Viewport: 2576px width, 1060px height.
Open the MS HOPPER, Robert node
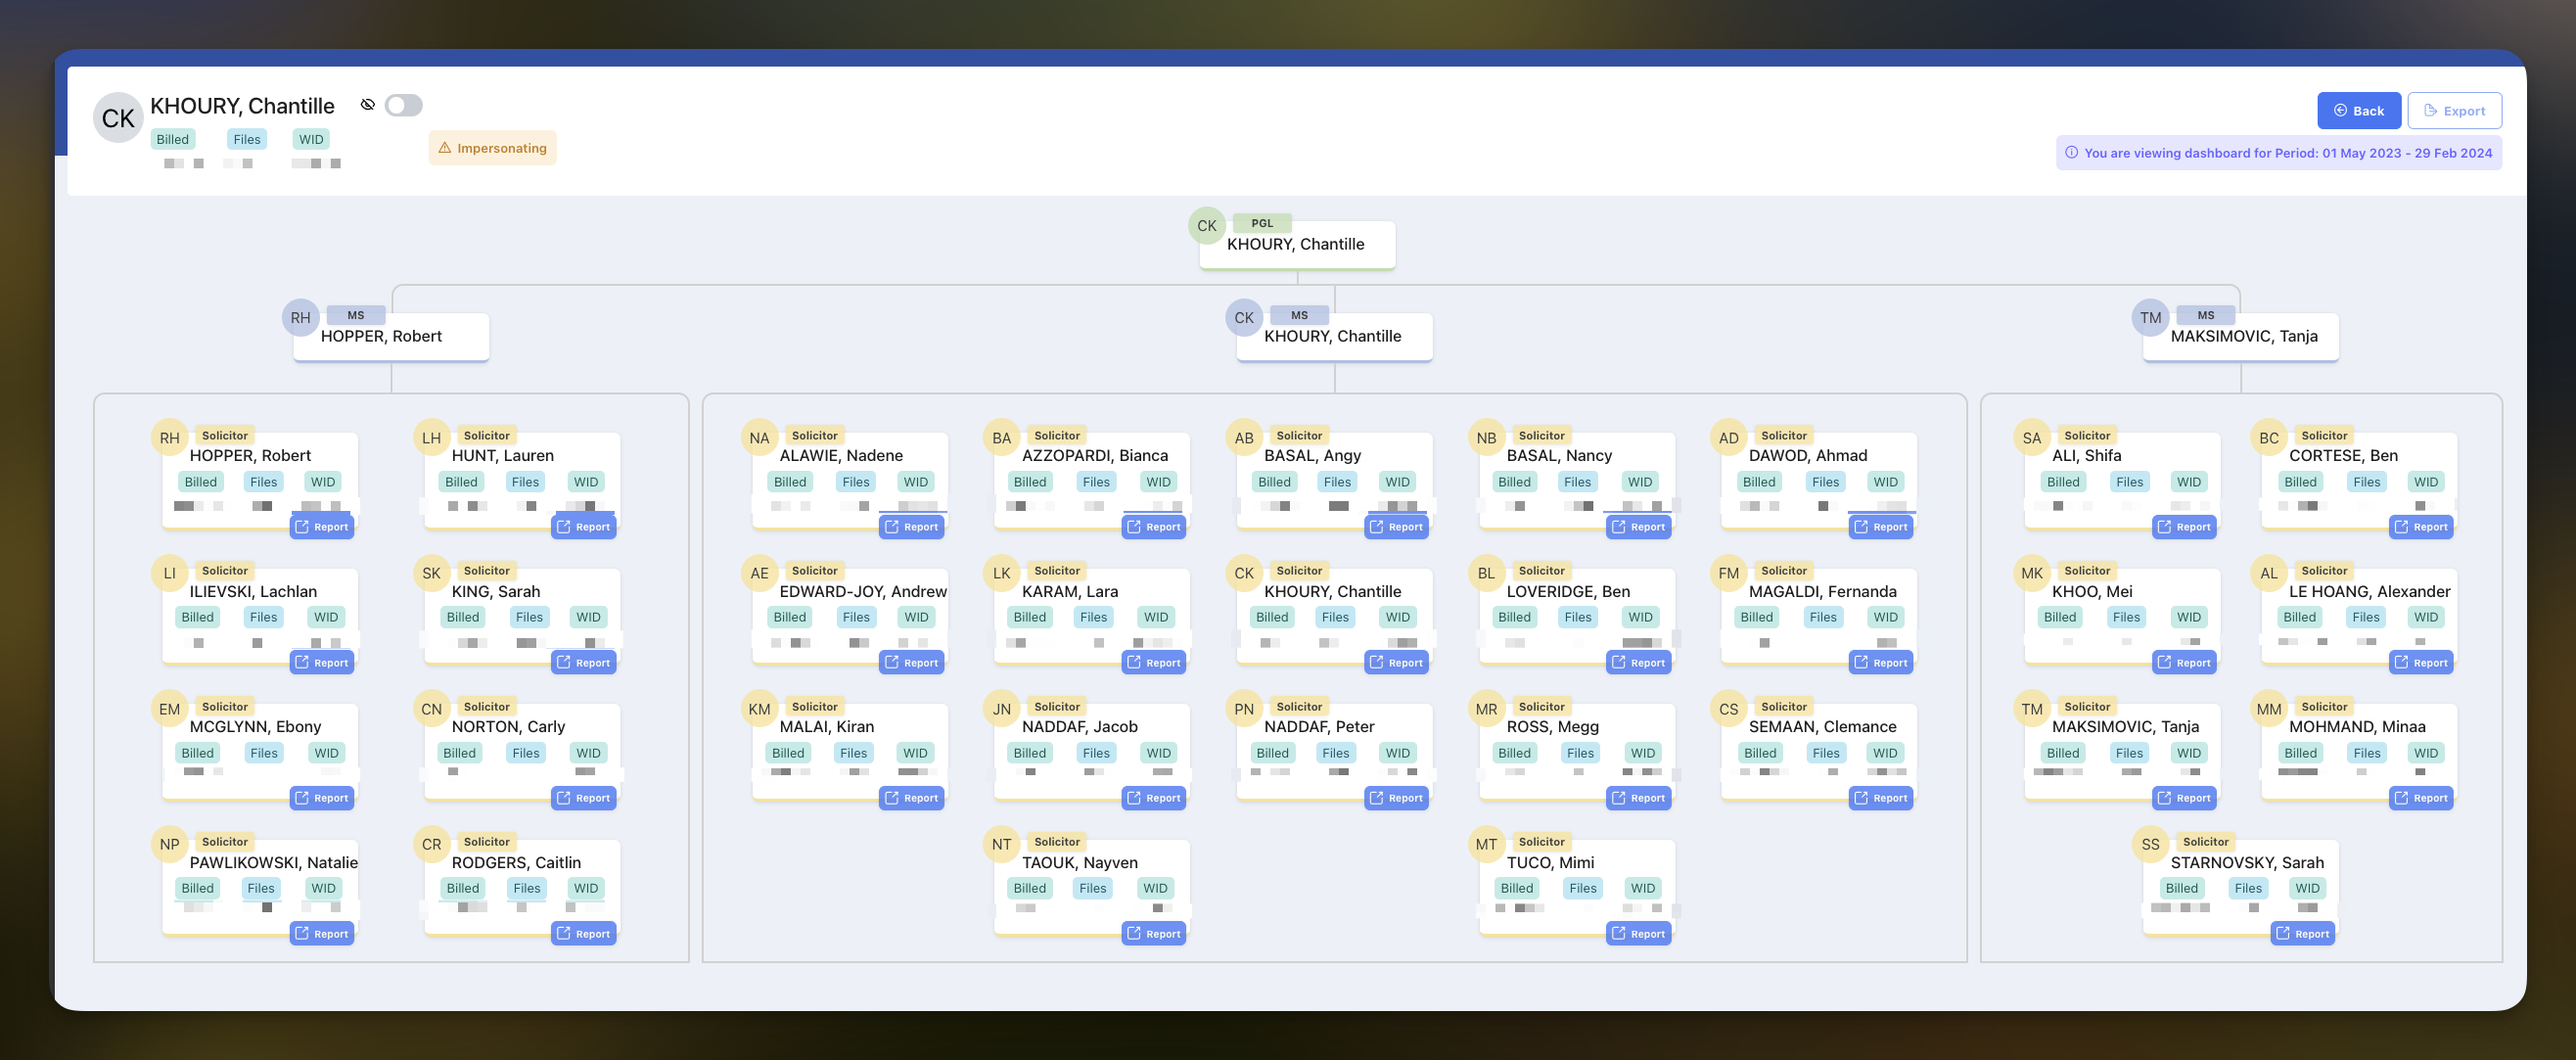click(x=390, y=337)
